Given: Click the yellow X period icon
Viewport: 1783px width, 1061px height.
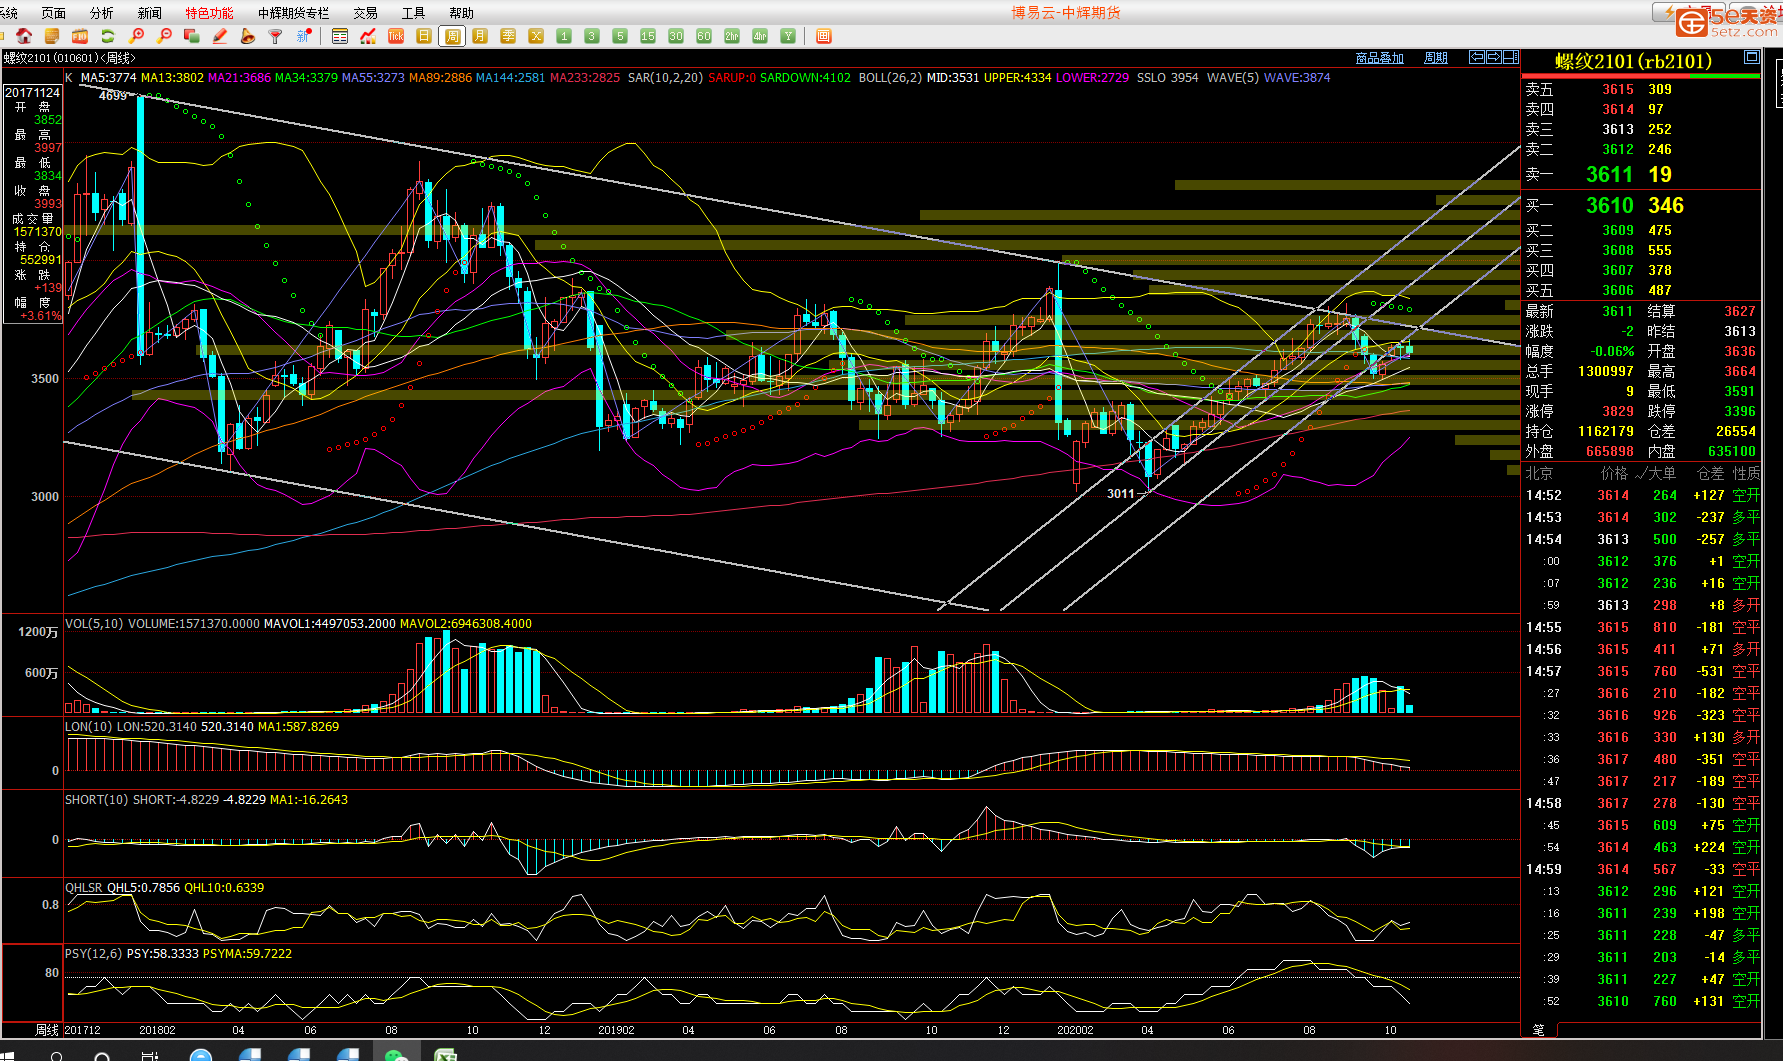Looking at the screenshot, I should point(536,36).
